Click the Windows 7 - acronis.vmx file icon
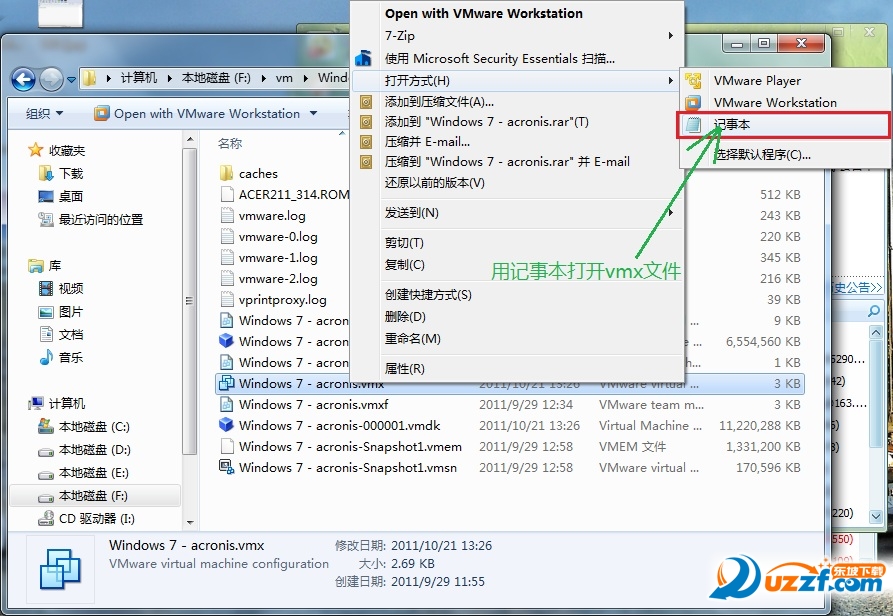Screen dimensions: 893x616 (226, 384)
